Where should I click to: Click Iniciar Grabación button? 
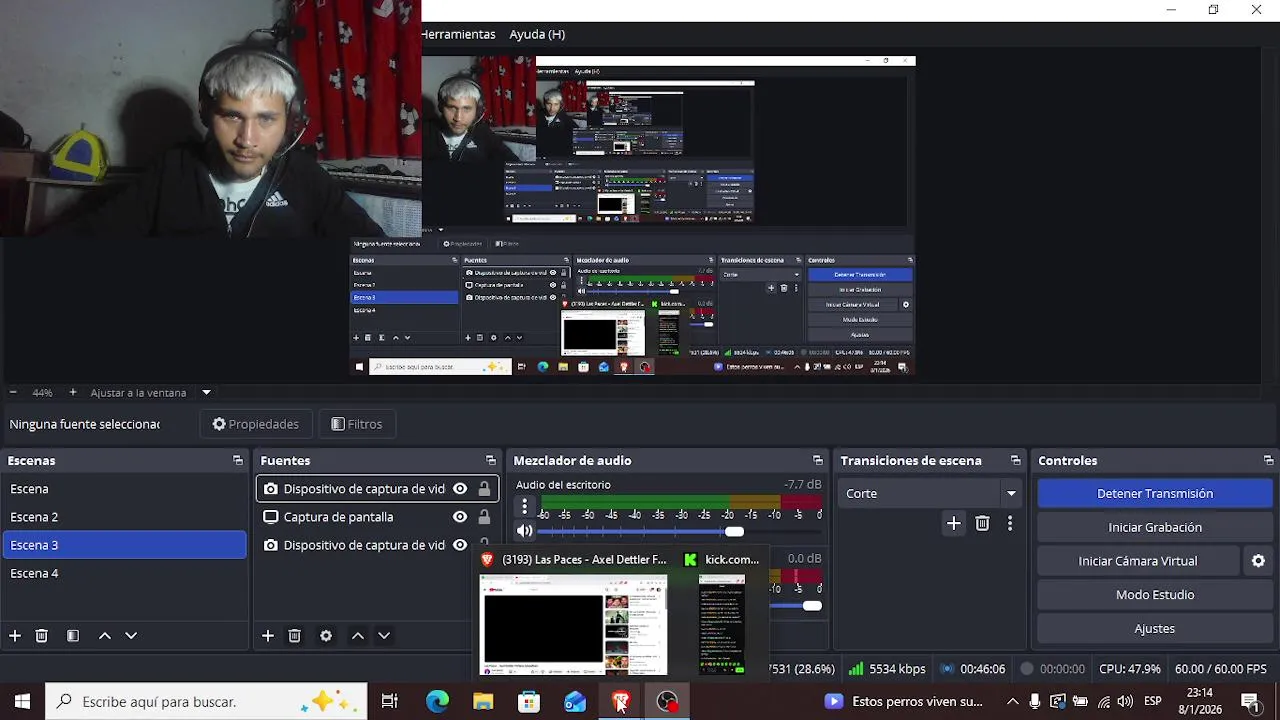(x=1155, y=527)
